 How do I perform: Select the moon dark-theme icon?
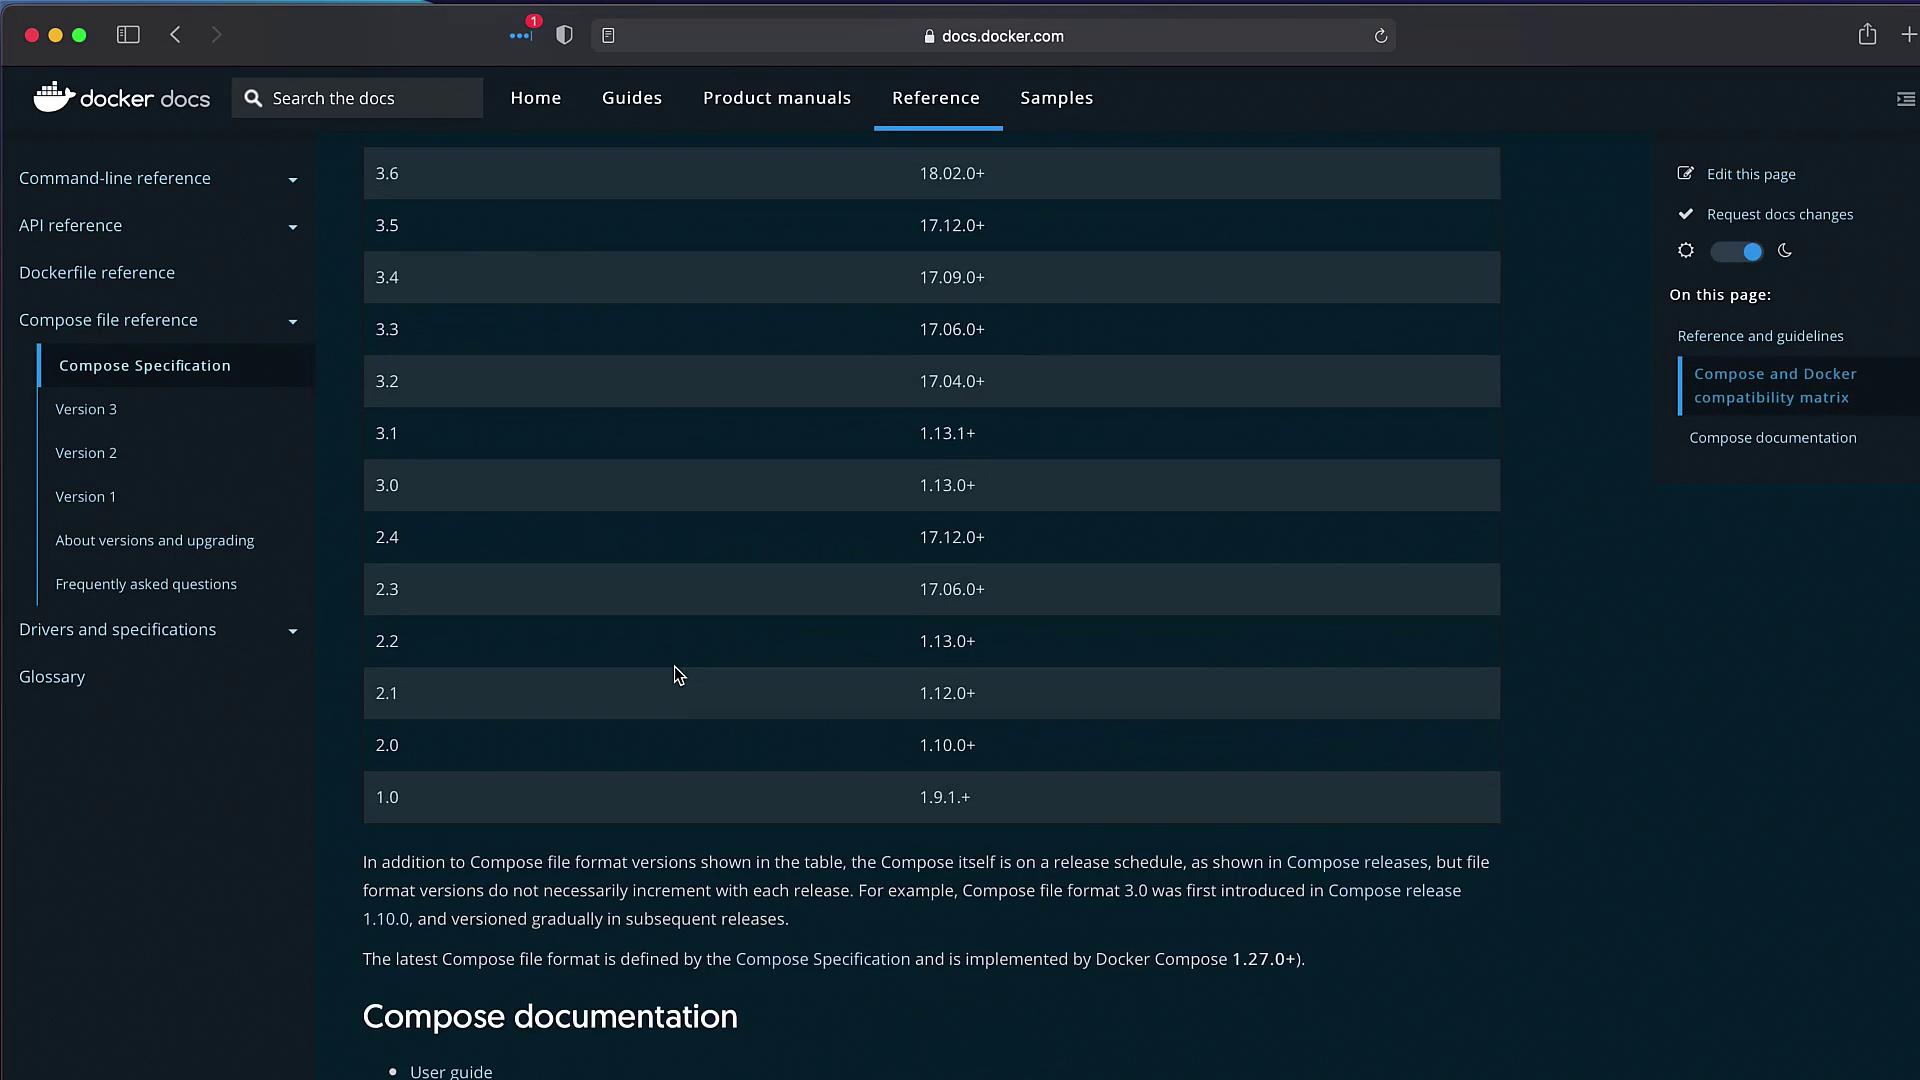1785,251
